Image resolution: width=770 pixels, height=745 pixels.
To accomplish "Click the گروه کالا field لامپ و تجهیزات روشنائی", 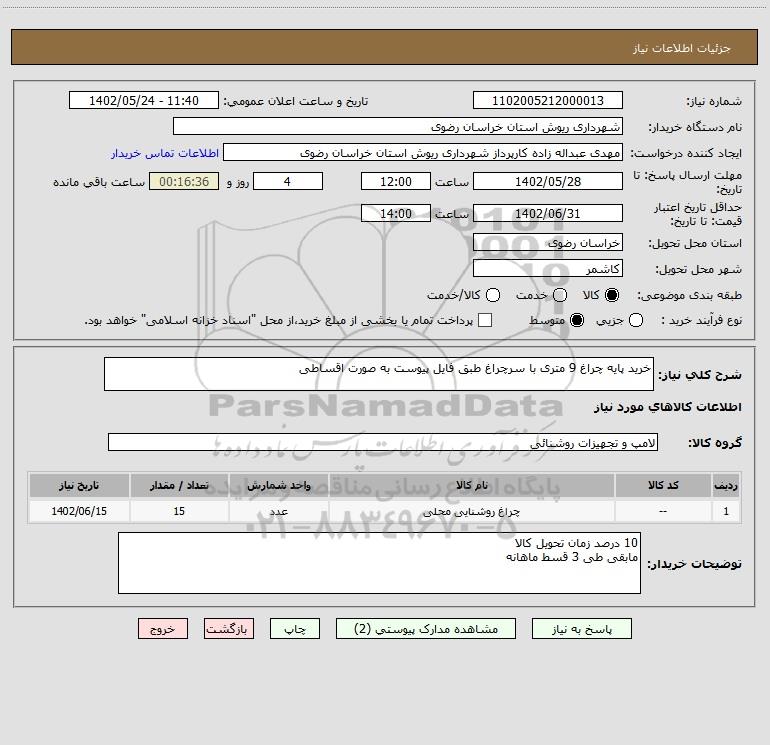I will pos(383,442).
